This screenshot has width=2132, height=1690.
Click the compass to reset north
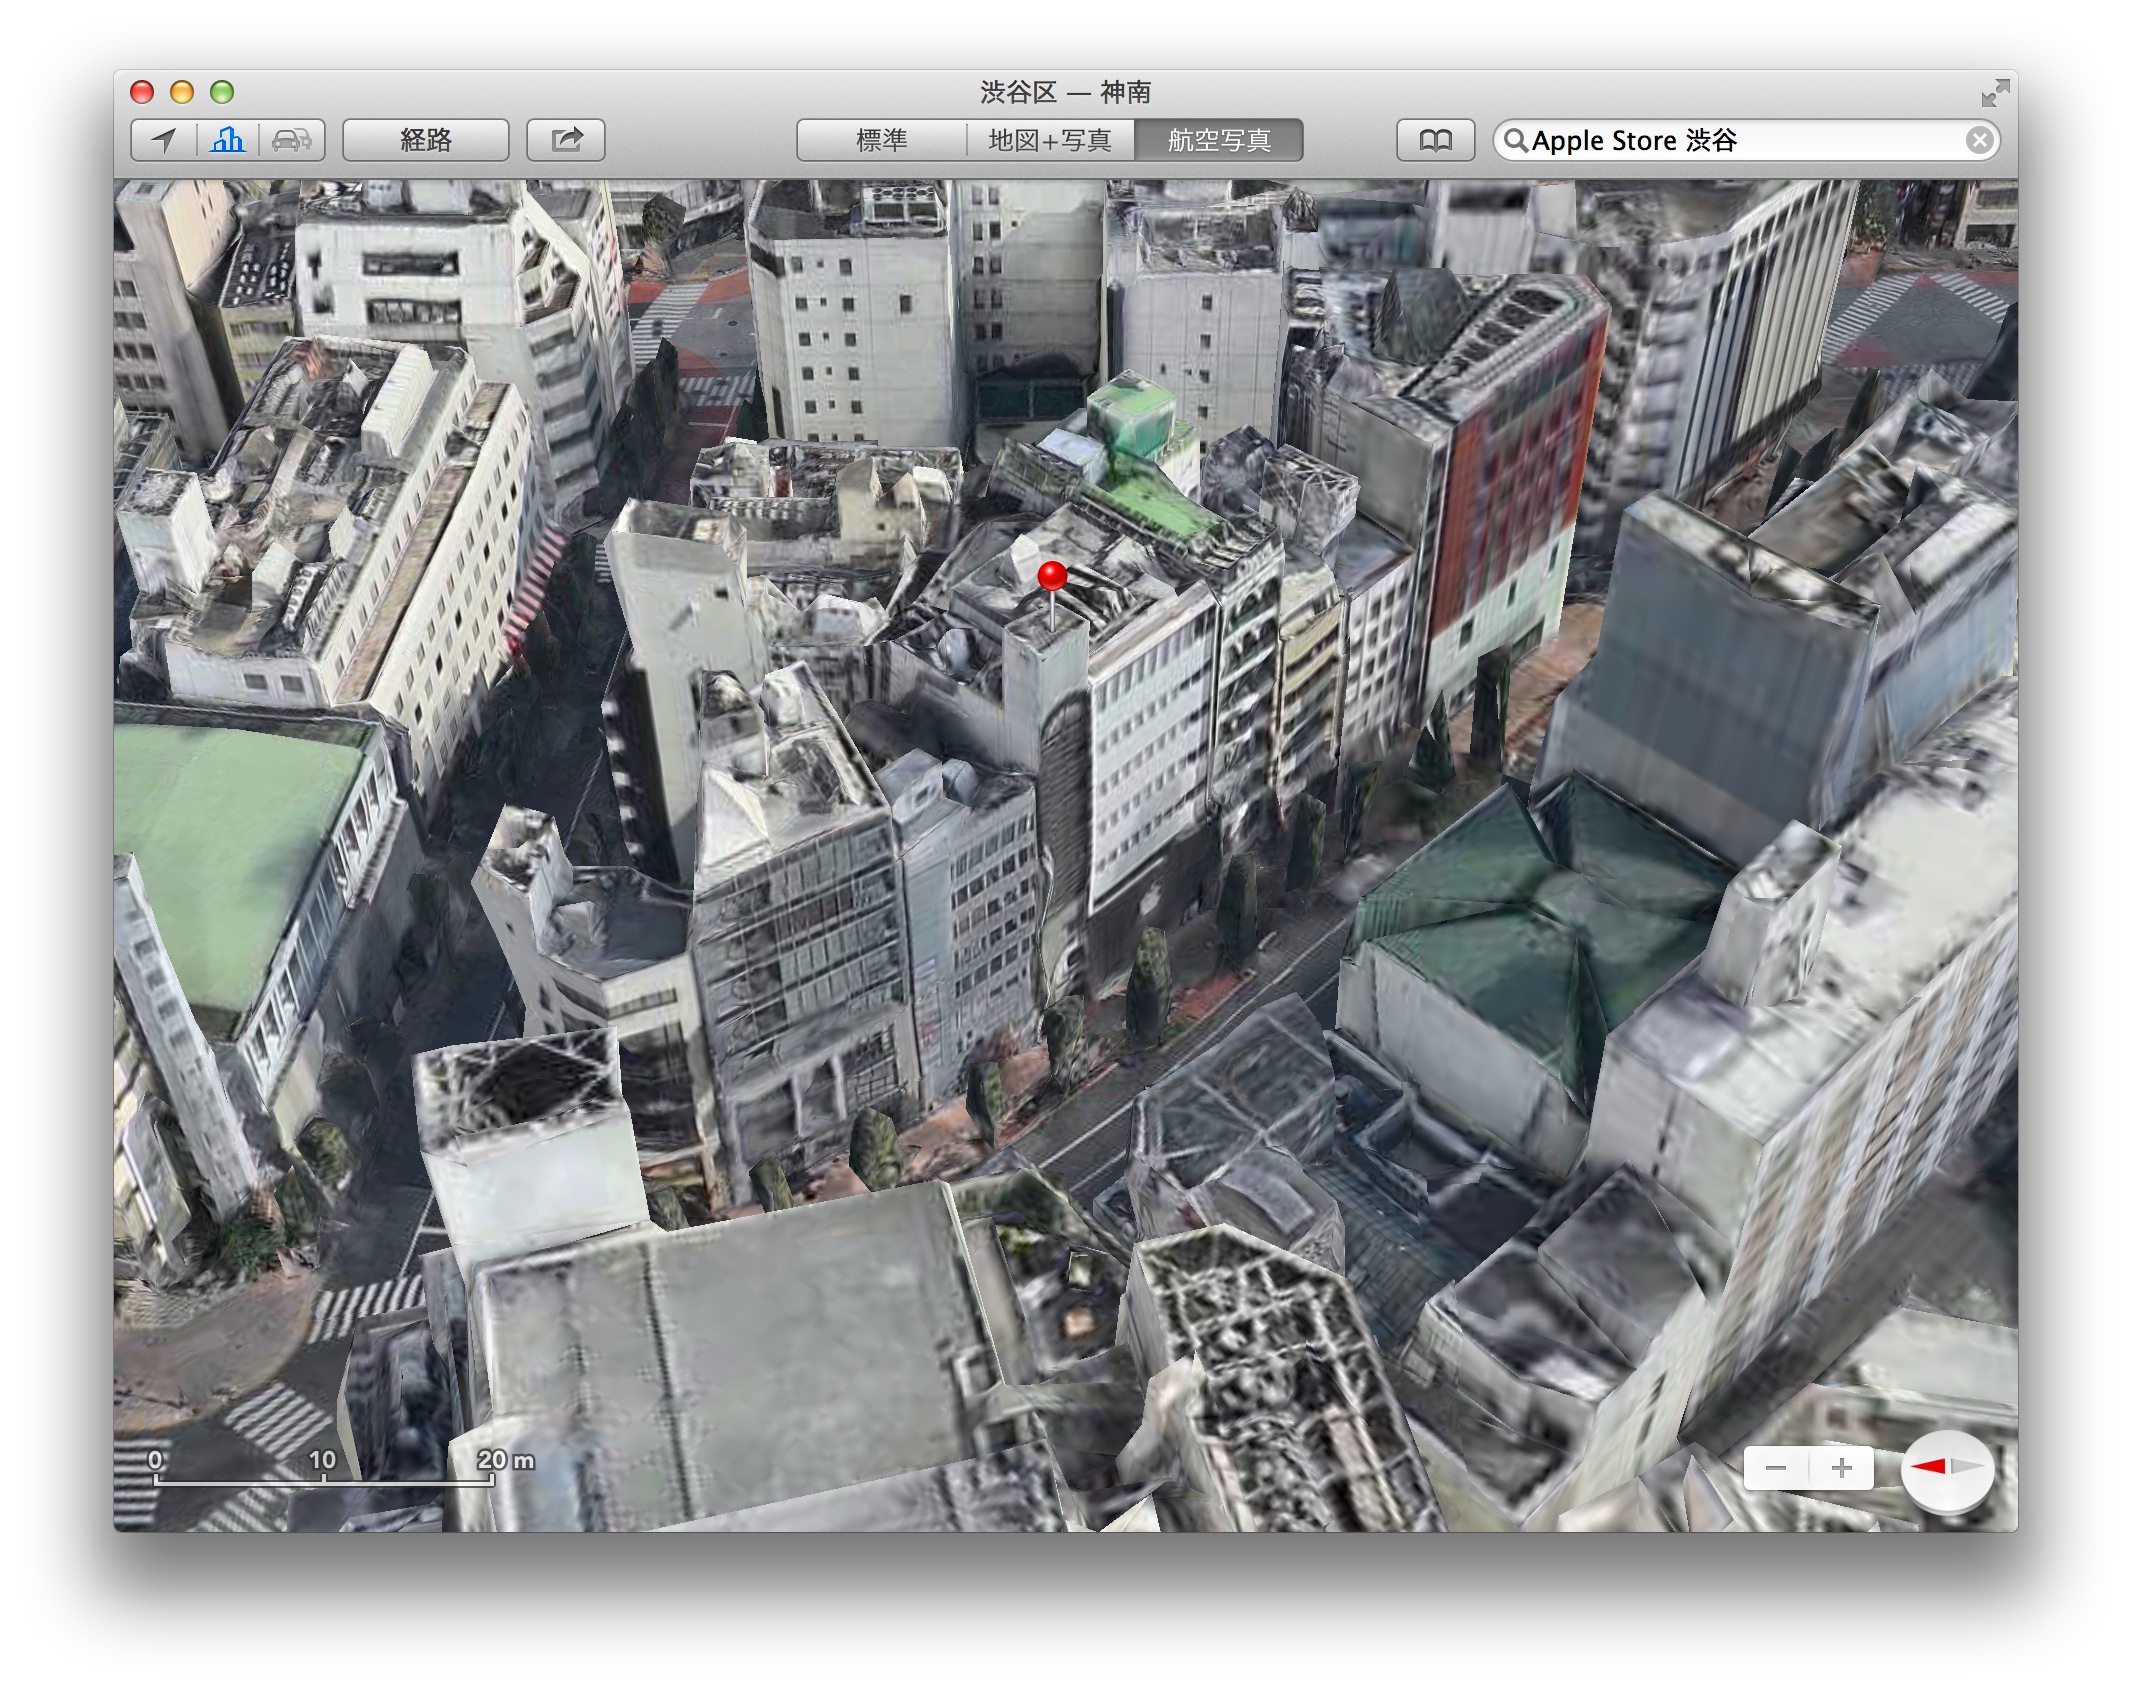click(x=1947, y=1468)
